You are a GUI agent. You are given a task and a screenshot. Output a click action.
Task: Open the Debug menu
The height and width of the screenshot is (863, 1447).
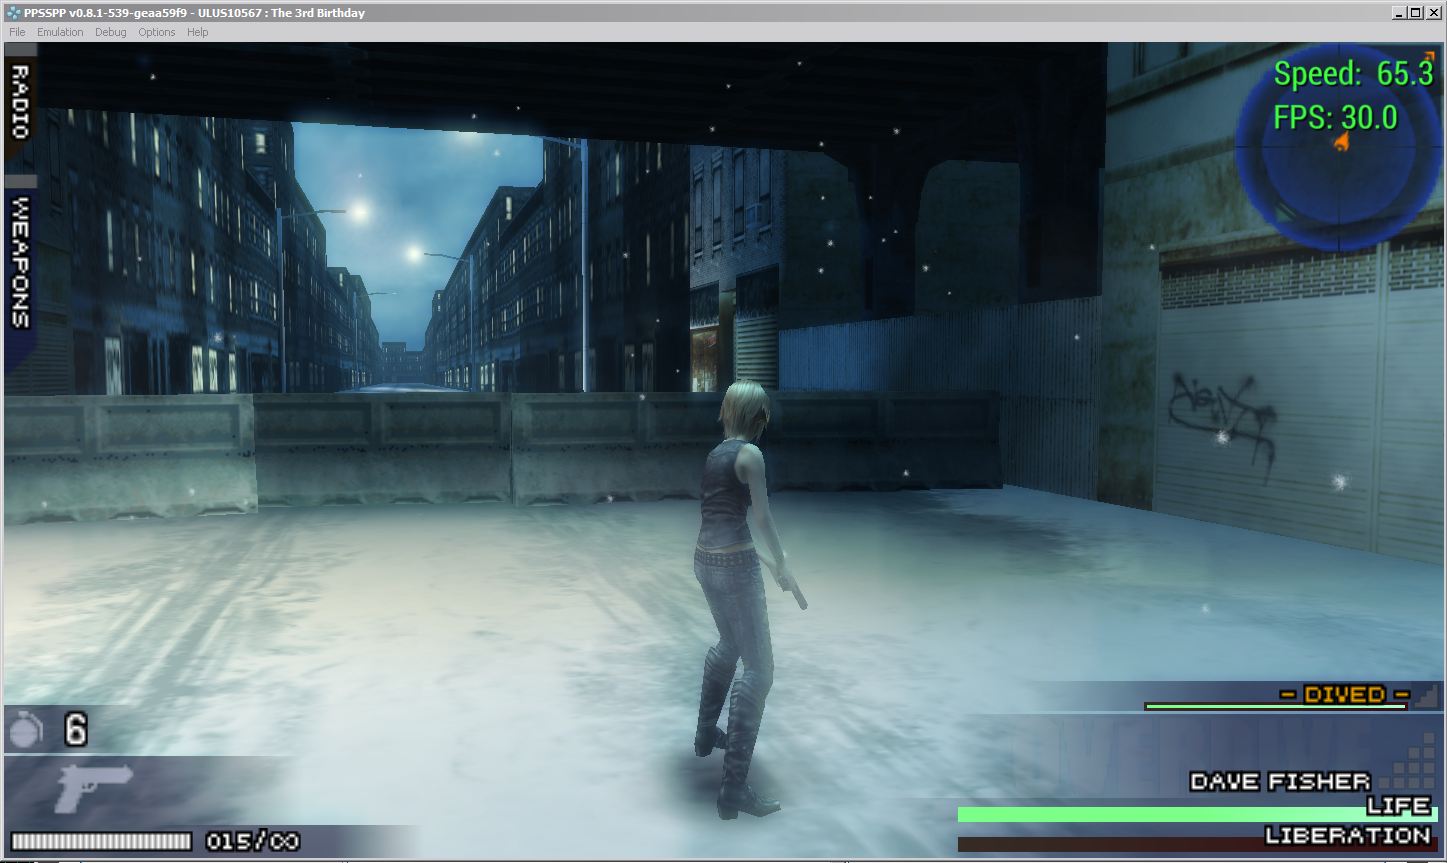pyautogui.click(x=110, y=32)
